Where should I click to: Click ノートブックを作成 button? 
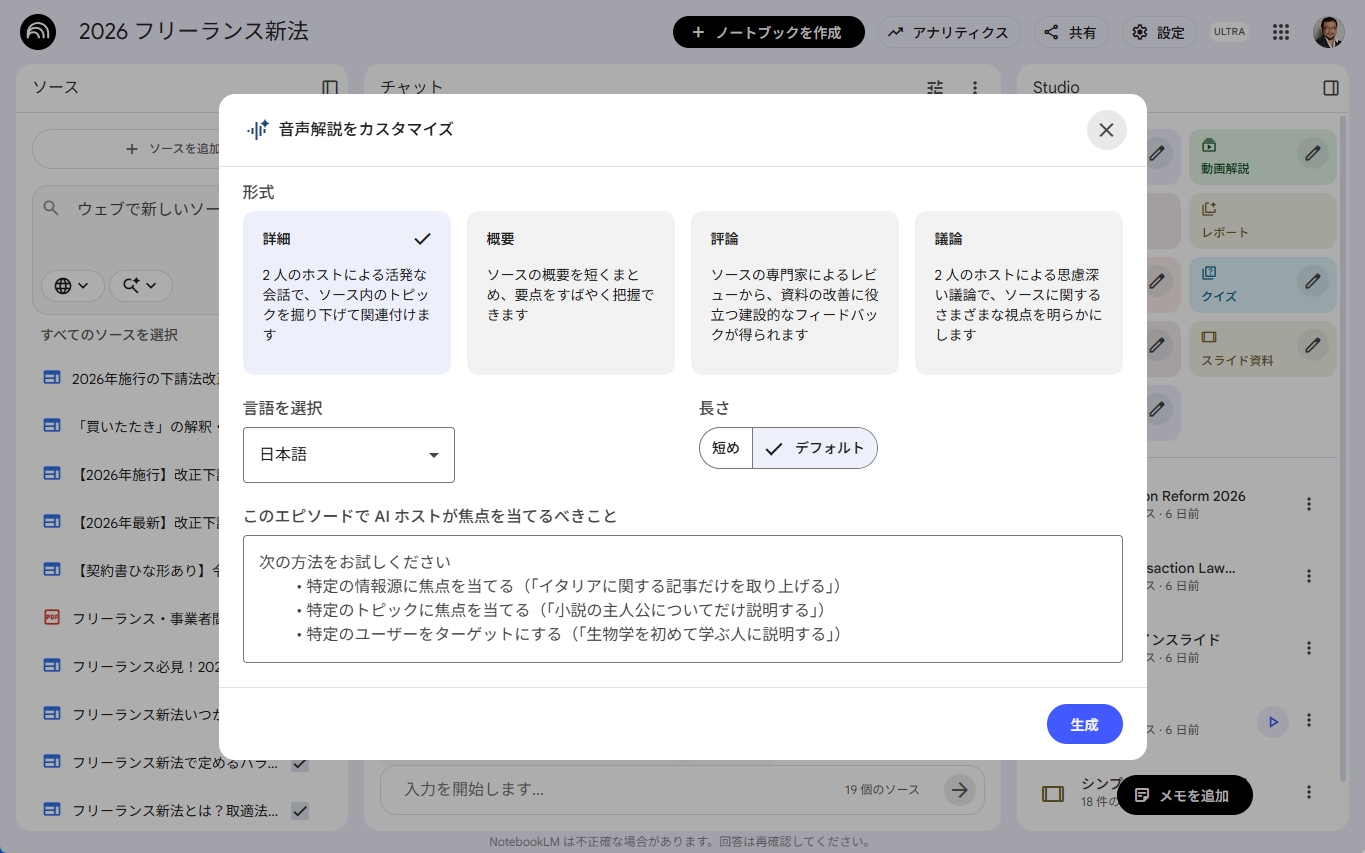tap(767, 32)
